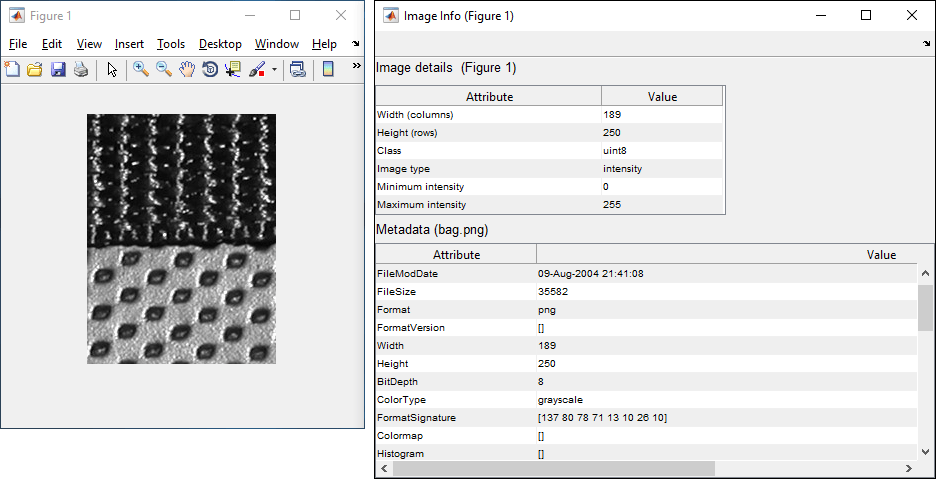Click the Image details Attribute column header

pos(489,97)
